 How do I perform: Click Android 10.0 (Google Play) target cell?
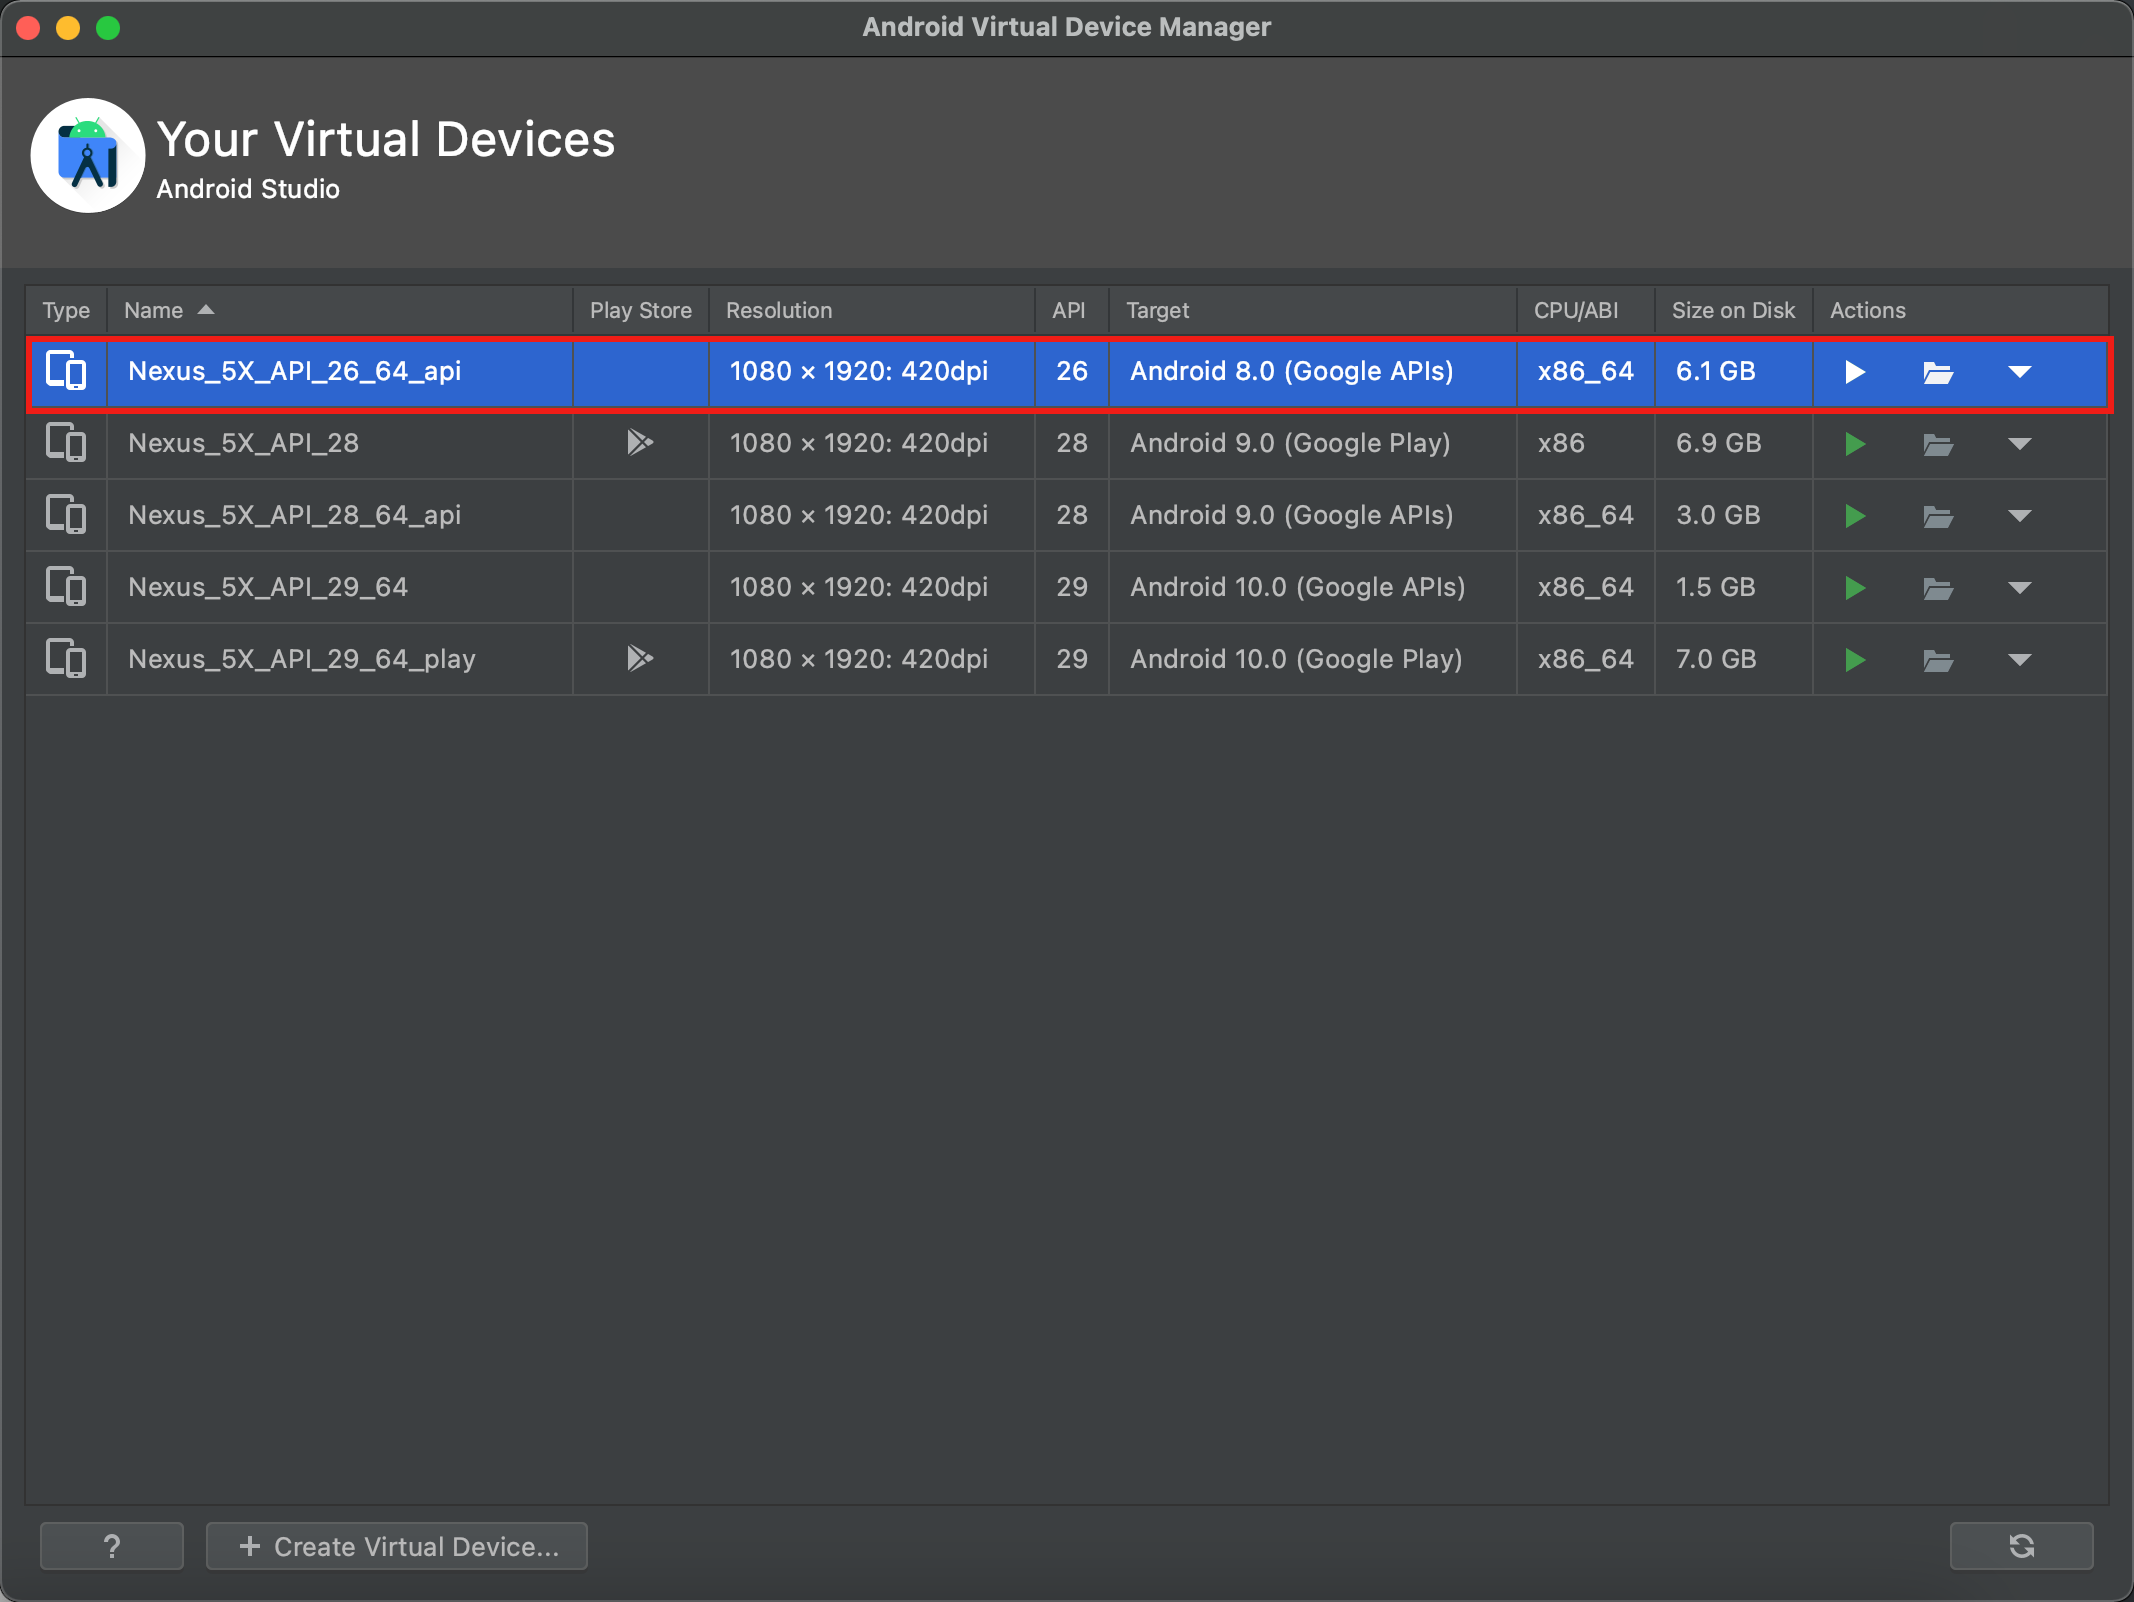(x=1313, y=659)
